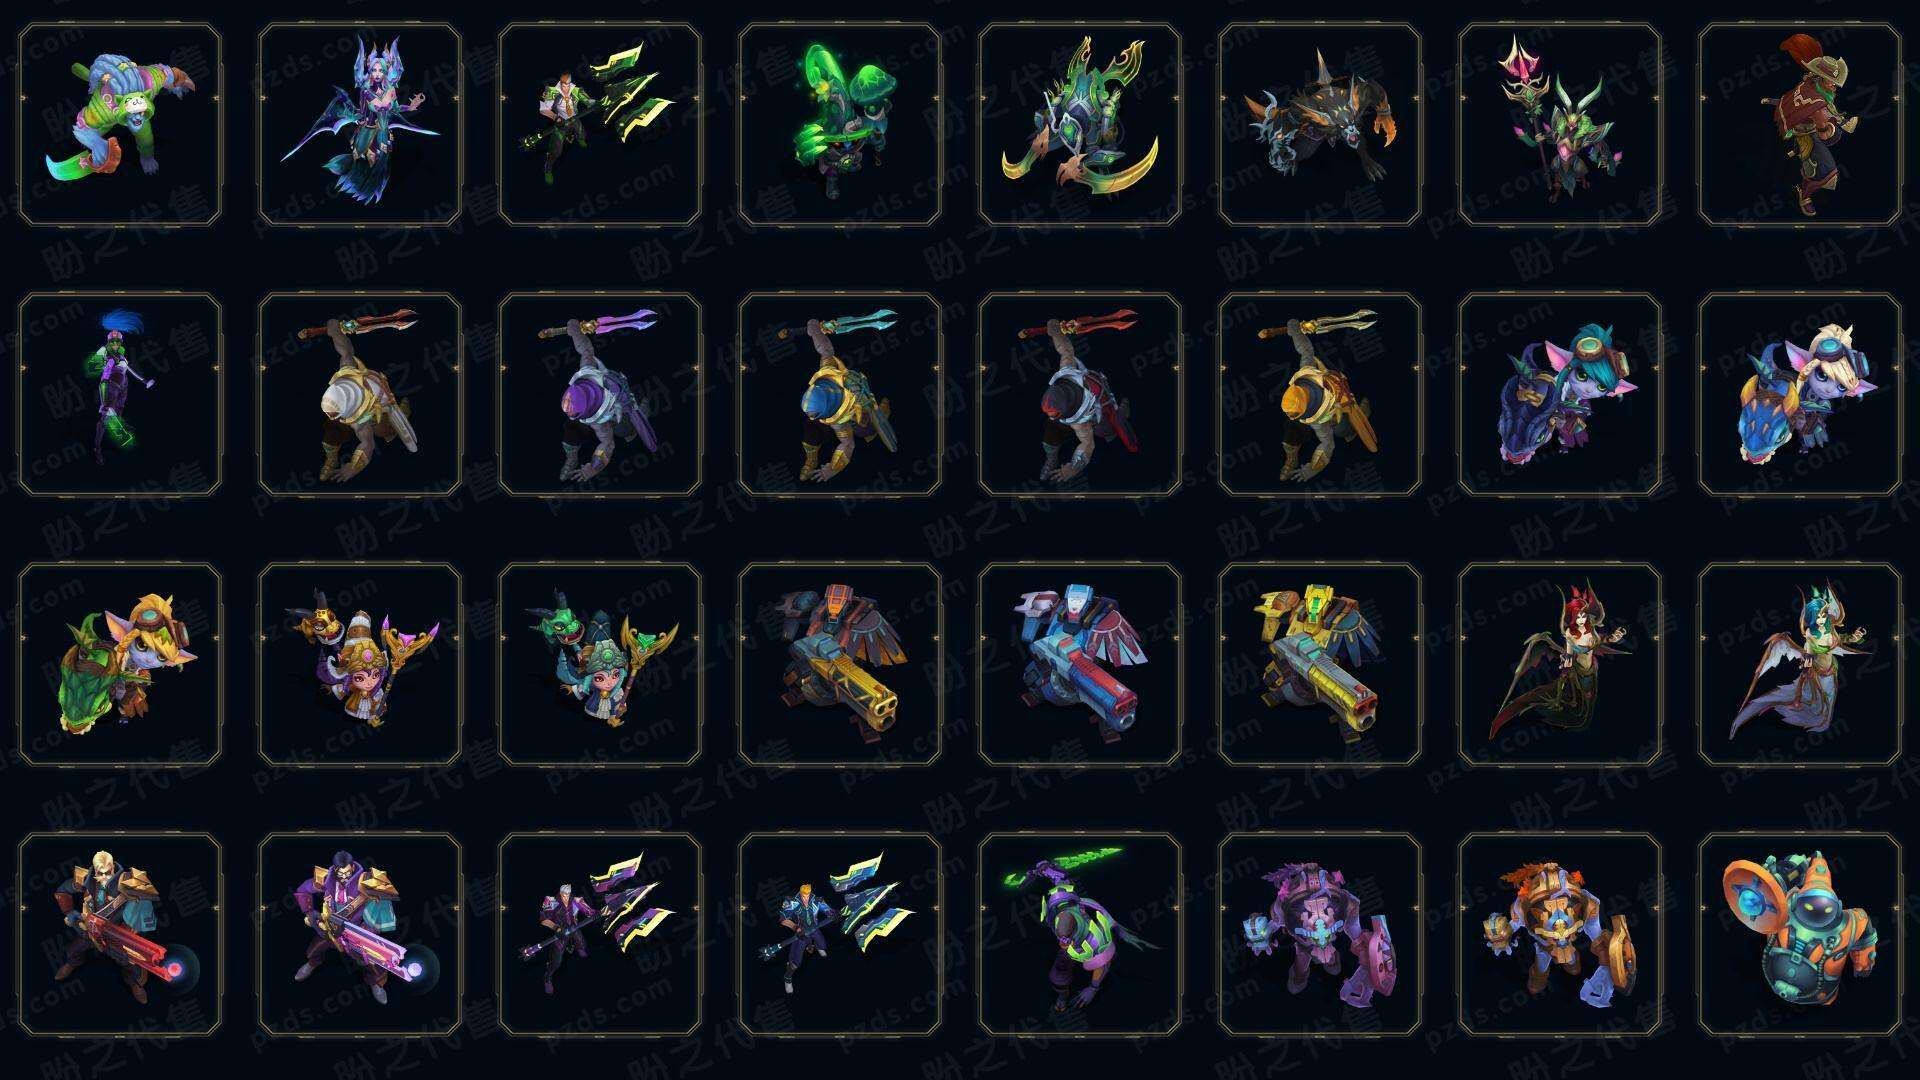1920x1080 pixels.
Task: Pick the cowboy hat red-haired character icon
Action: [x=1800, y=125]
